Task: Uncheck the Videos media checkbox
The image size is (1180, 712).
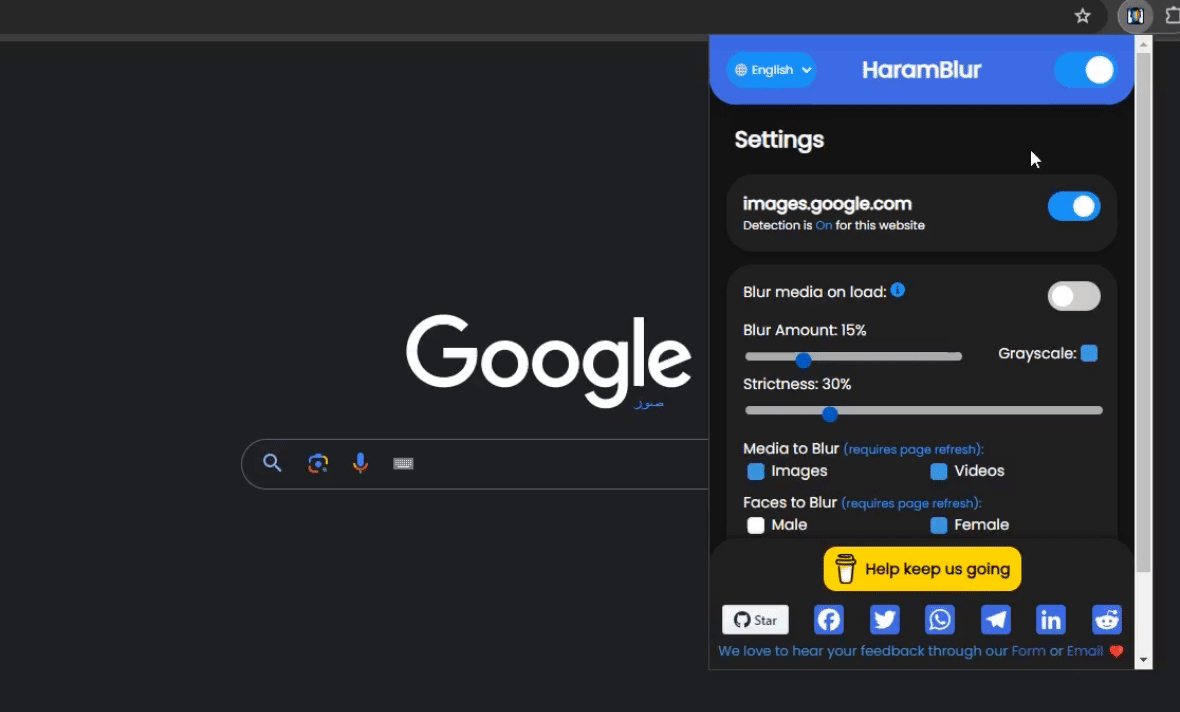Action: (x=938, y=471)
